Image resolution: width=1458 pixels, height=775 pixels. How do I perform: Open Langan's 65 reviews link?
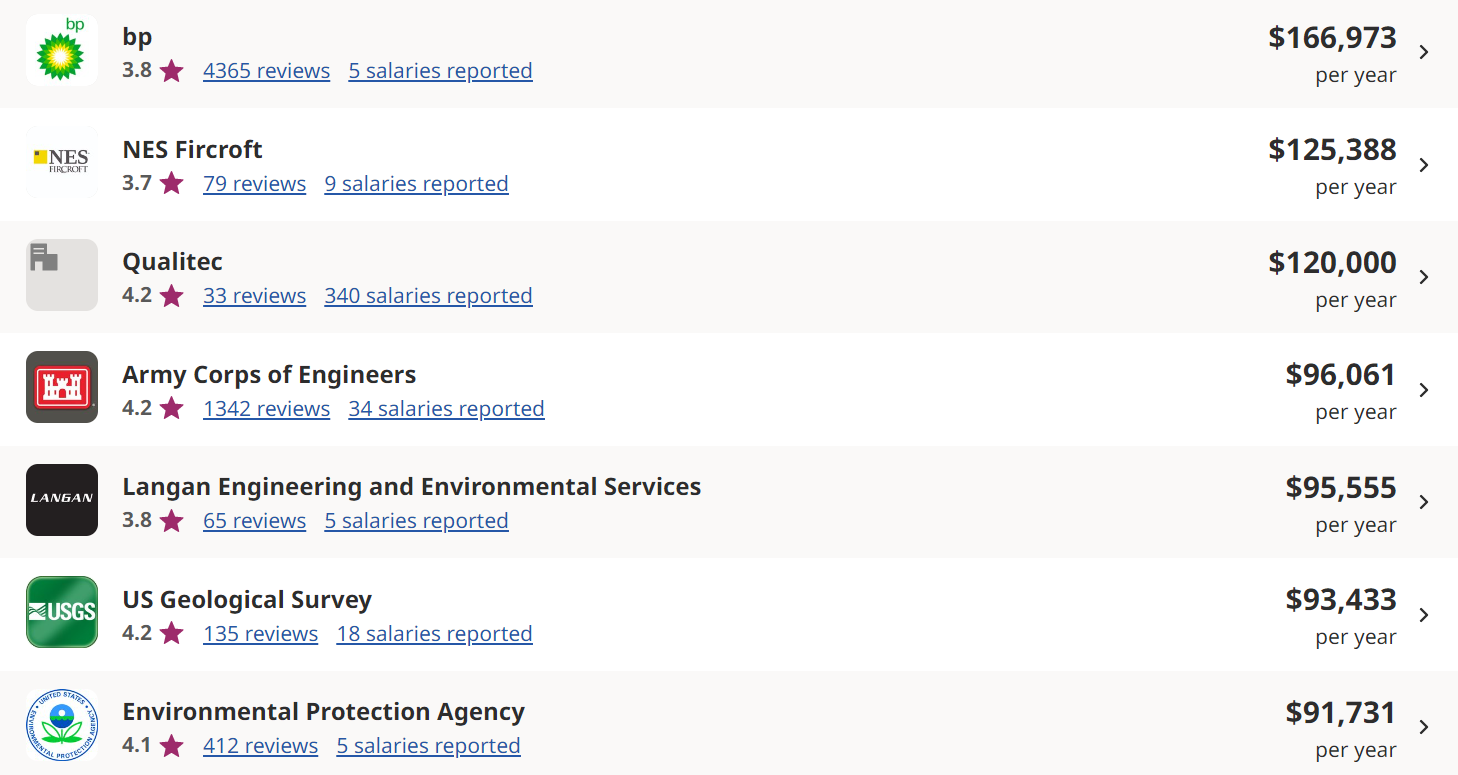pos(254,521)
